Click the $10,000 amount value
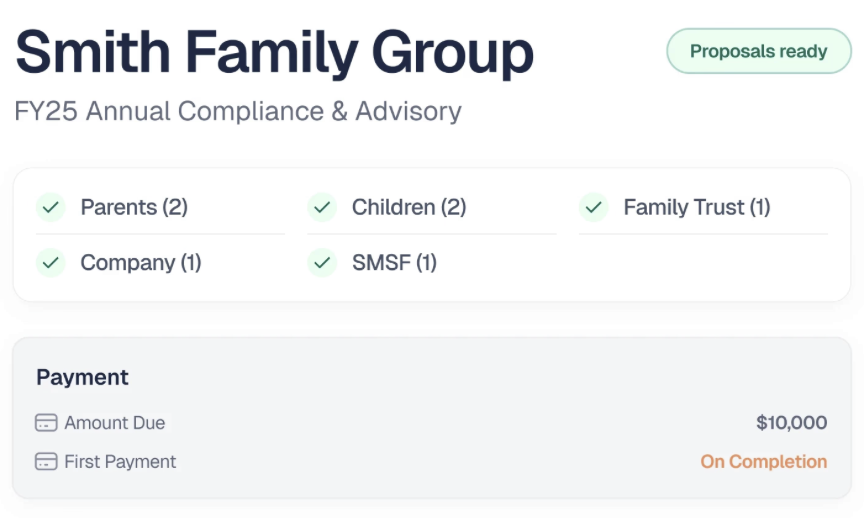This screenshot has width=864, height=518. (791, 423)
